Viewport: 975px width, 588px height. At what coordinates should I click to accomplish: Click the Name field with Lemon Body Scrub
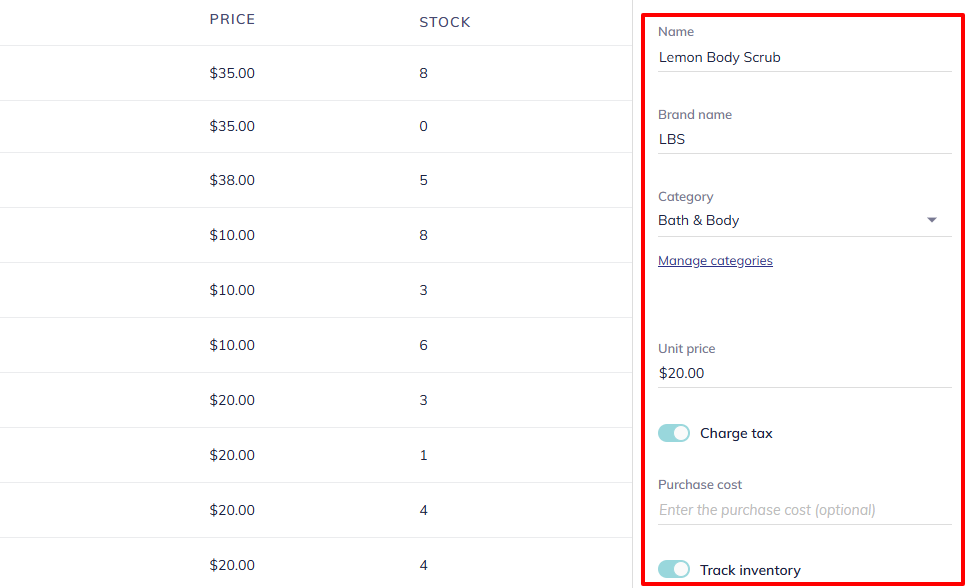804,58
